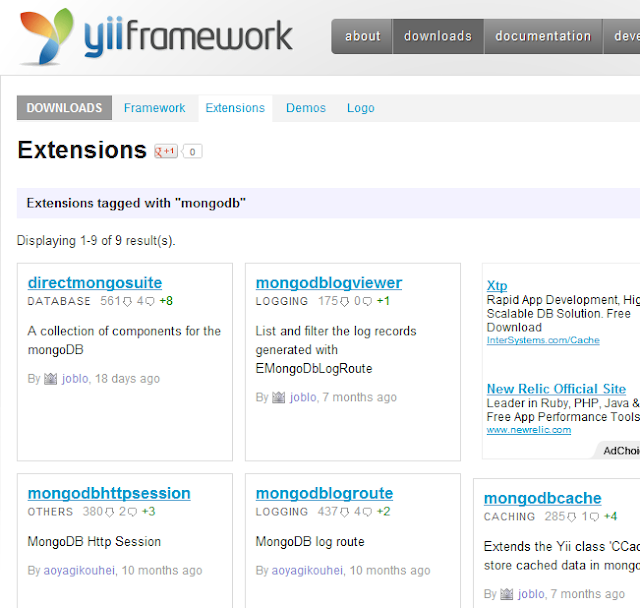Click the Yii framework logo
The image size is (640, 608).
[x=156, y=37]
